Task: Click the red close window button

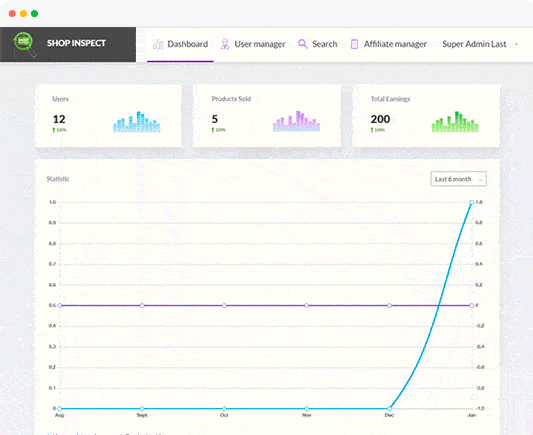Action: (x=12, y=14)
